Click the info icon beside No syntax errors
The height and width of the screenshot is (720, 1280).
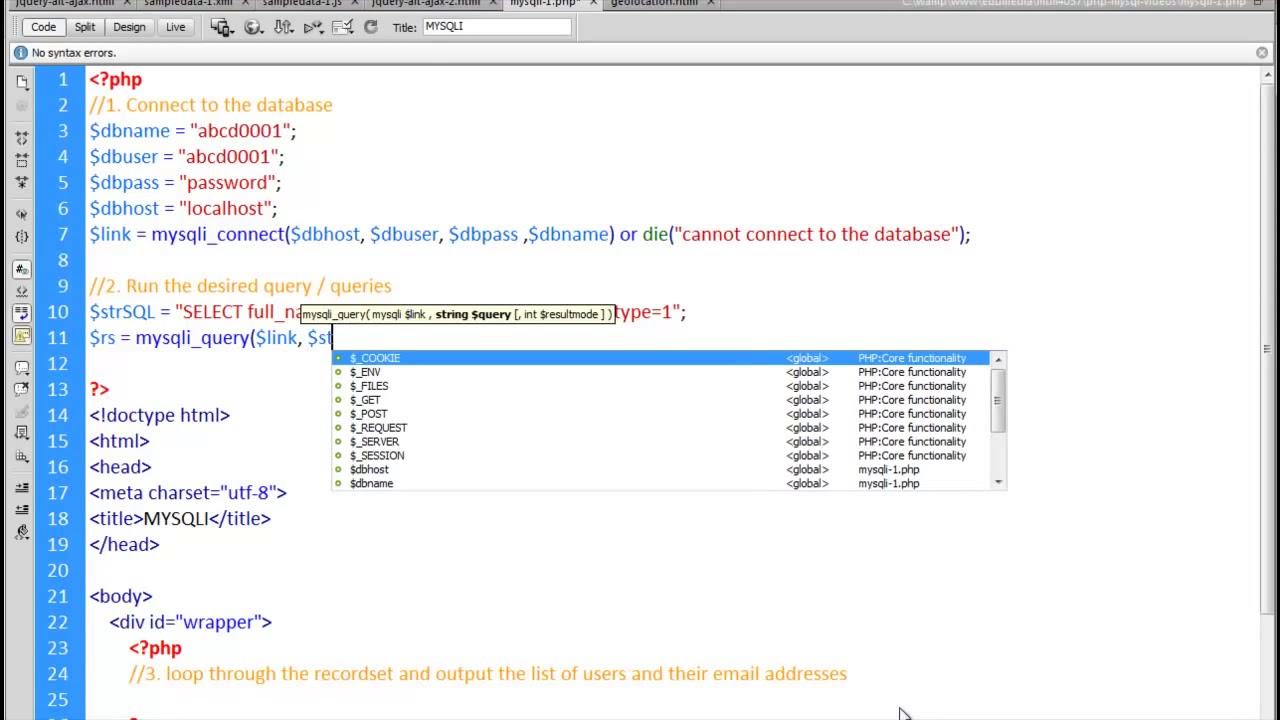(20, 52)
